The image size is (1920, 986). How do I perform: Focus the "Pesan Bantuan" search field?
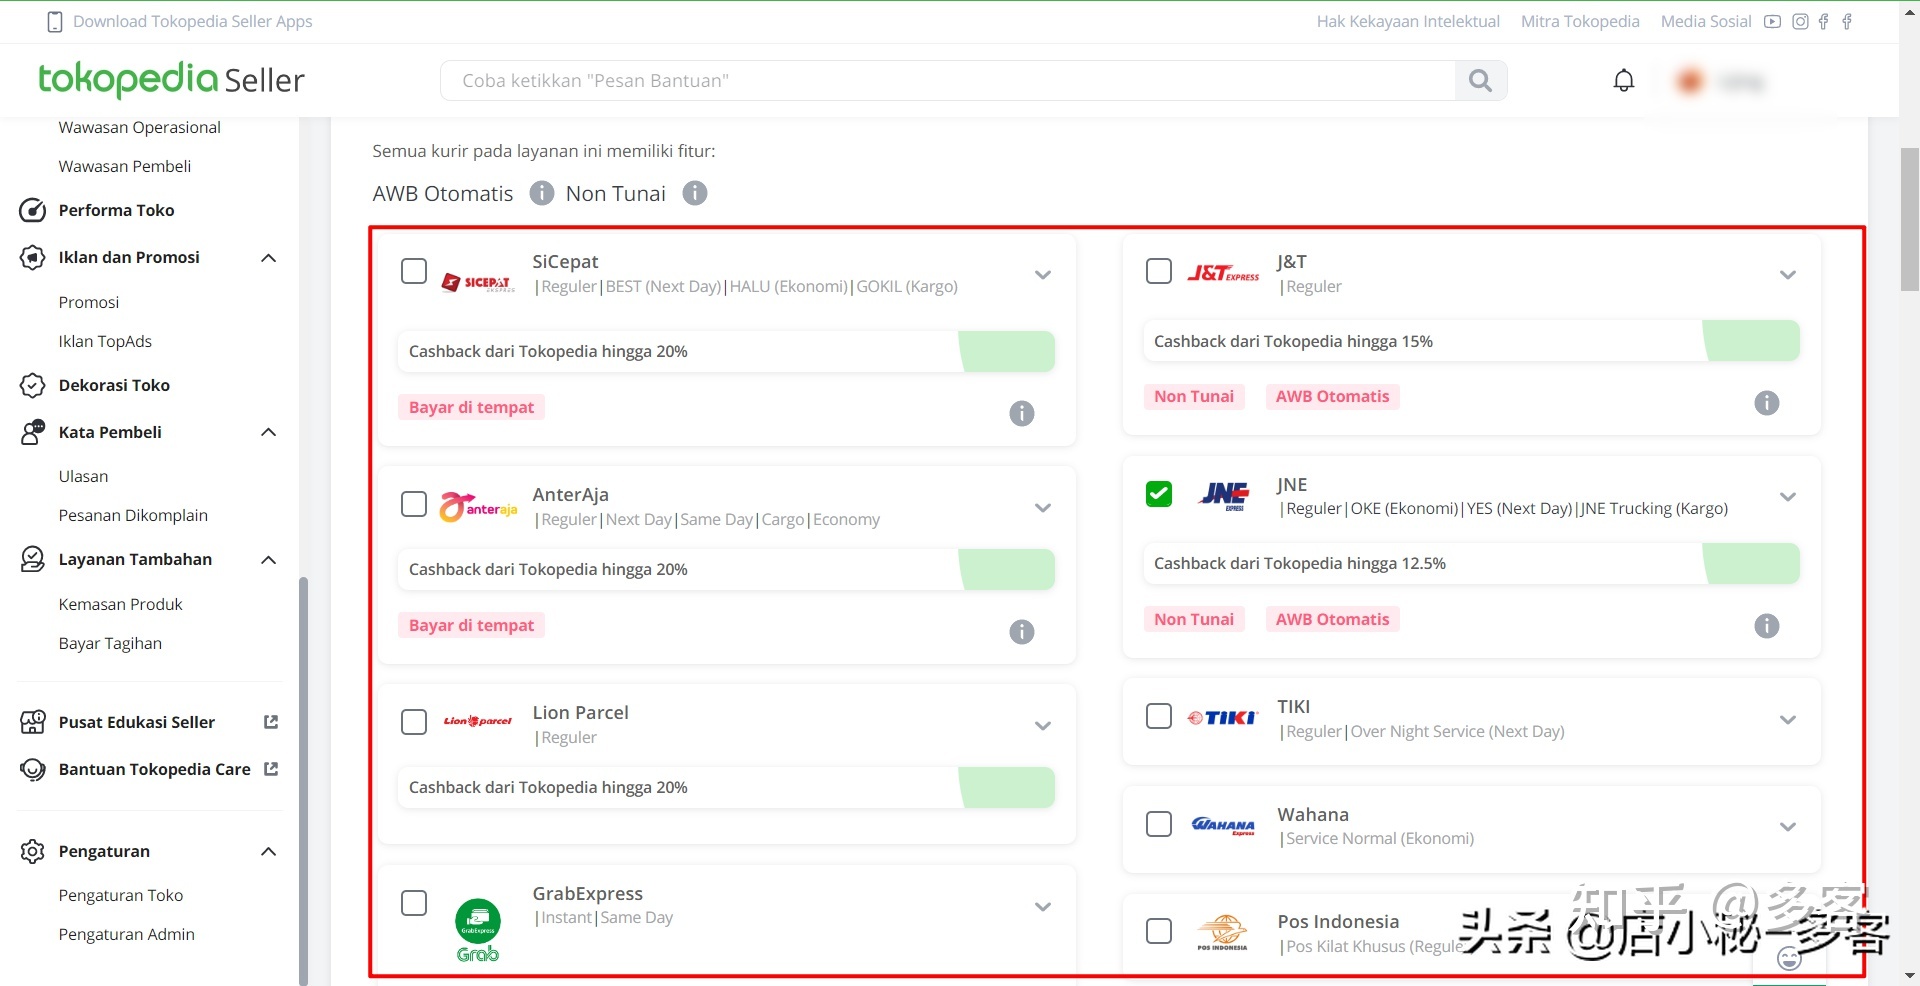[946, 81]
